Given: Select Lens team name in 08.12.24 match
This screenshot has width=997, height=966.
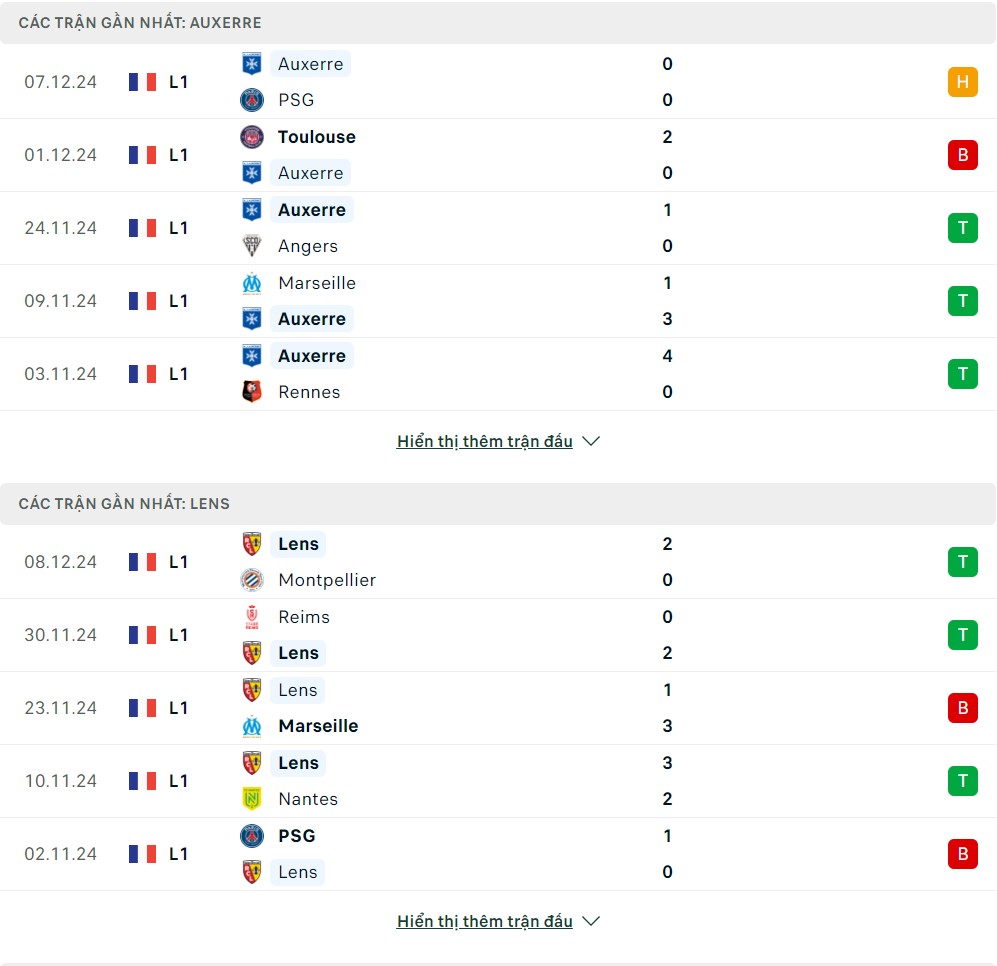Looking at the screenshot, I should 298,544.
